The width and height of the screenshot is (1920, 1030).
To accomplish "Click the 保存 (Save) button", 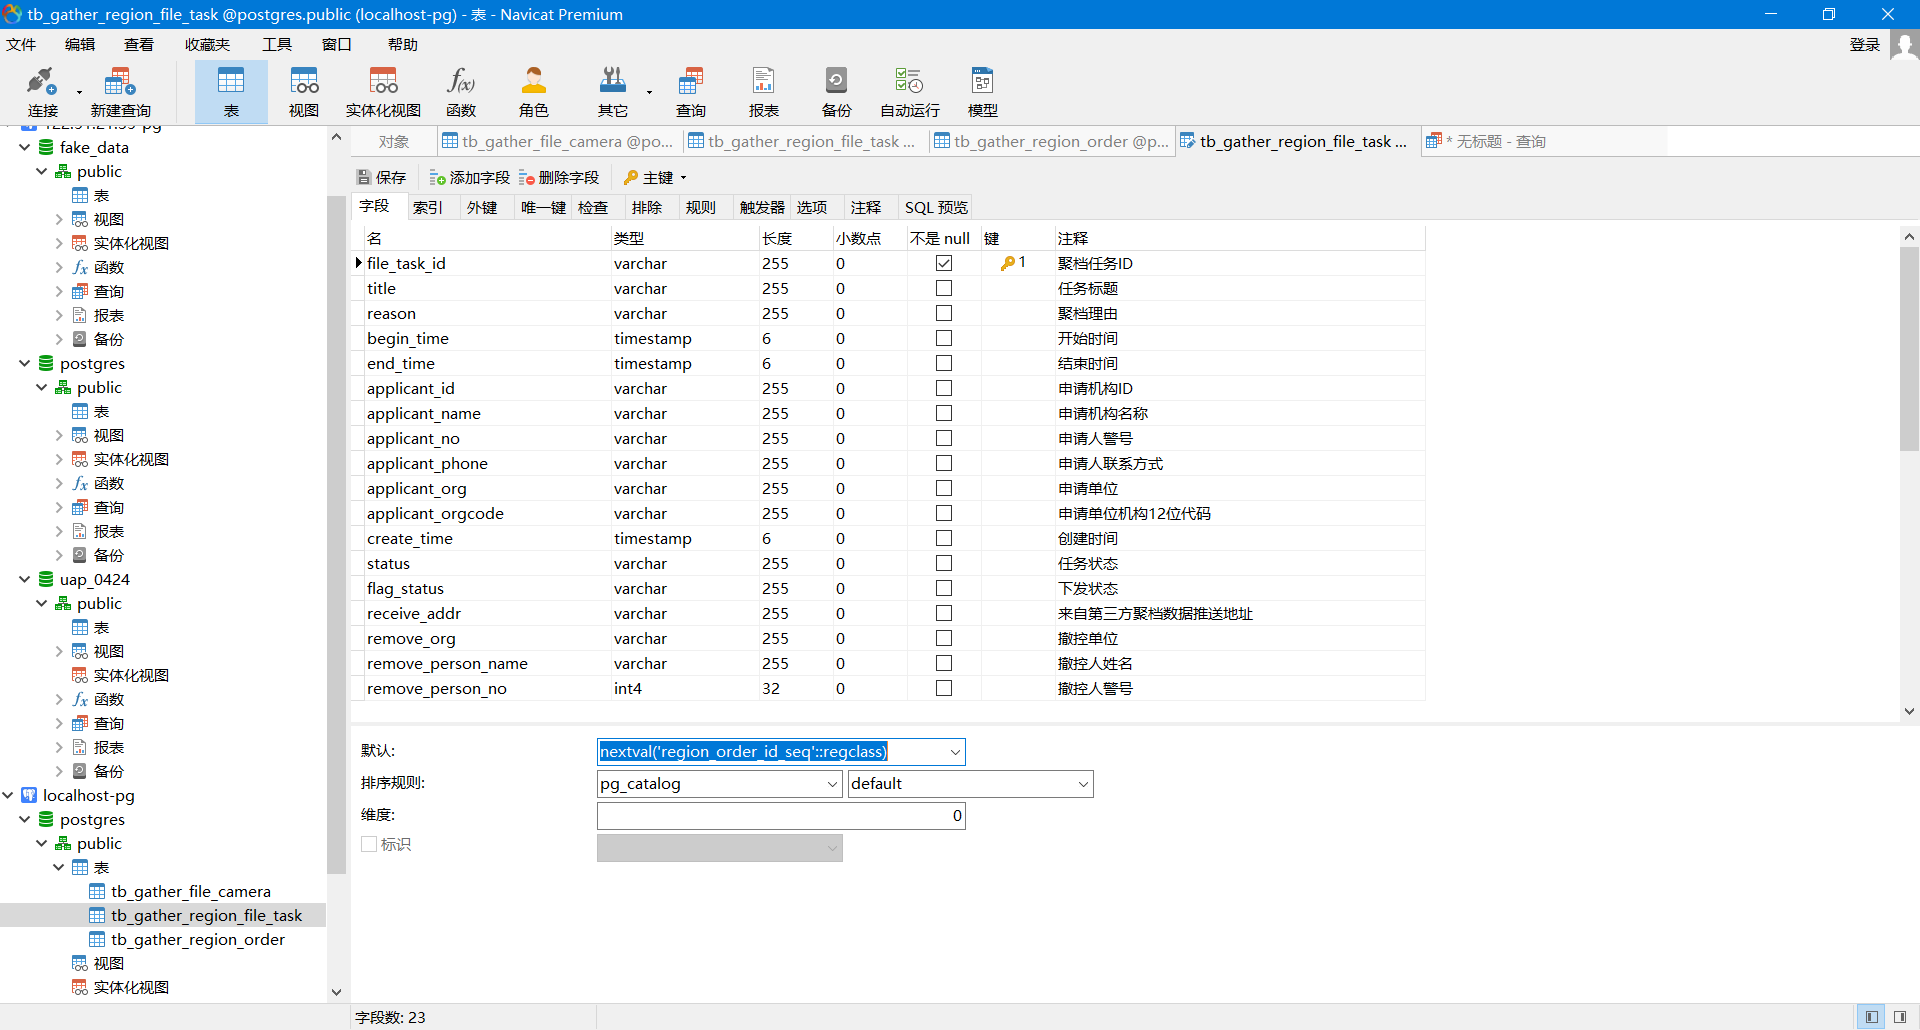I will [x=381, y=177].
